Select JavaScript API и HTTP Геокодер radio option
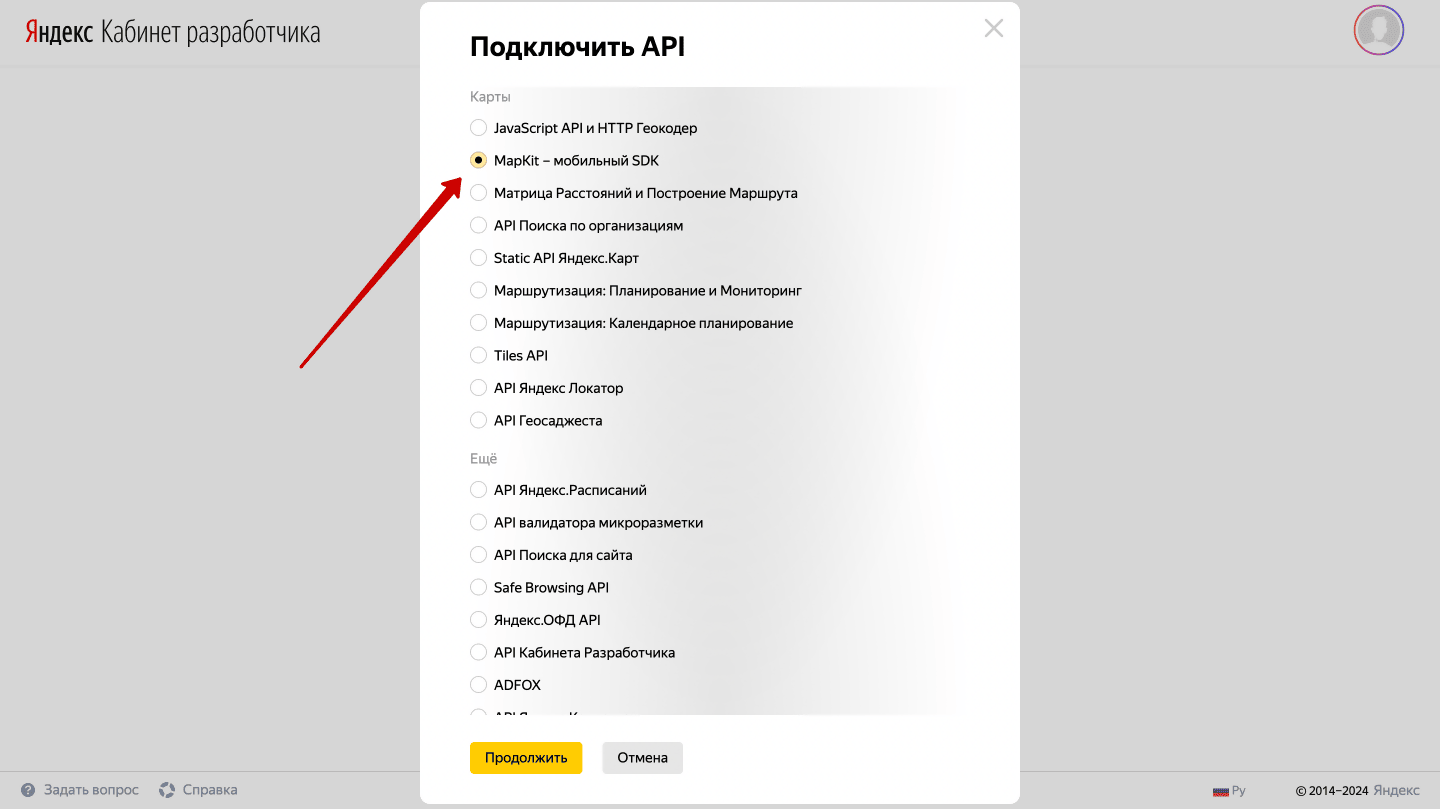Viewport: 1440px width, 809px height. point(478,128)
